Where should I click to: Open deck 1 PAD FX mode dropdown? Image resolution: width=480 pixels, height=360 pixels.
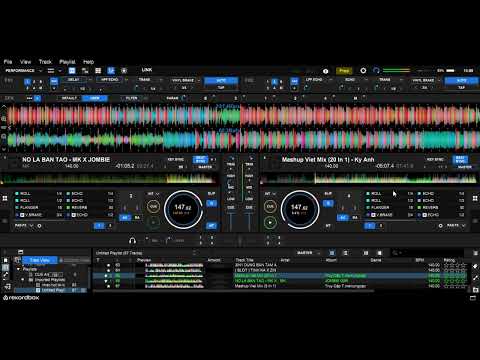(x=24, y=226)
